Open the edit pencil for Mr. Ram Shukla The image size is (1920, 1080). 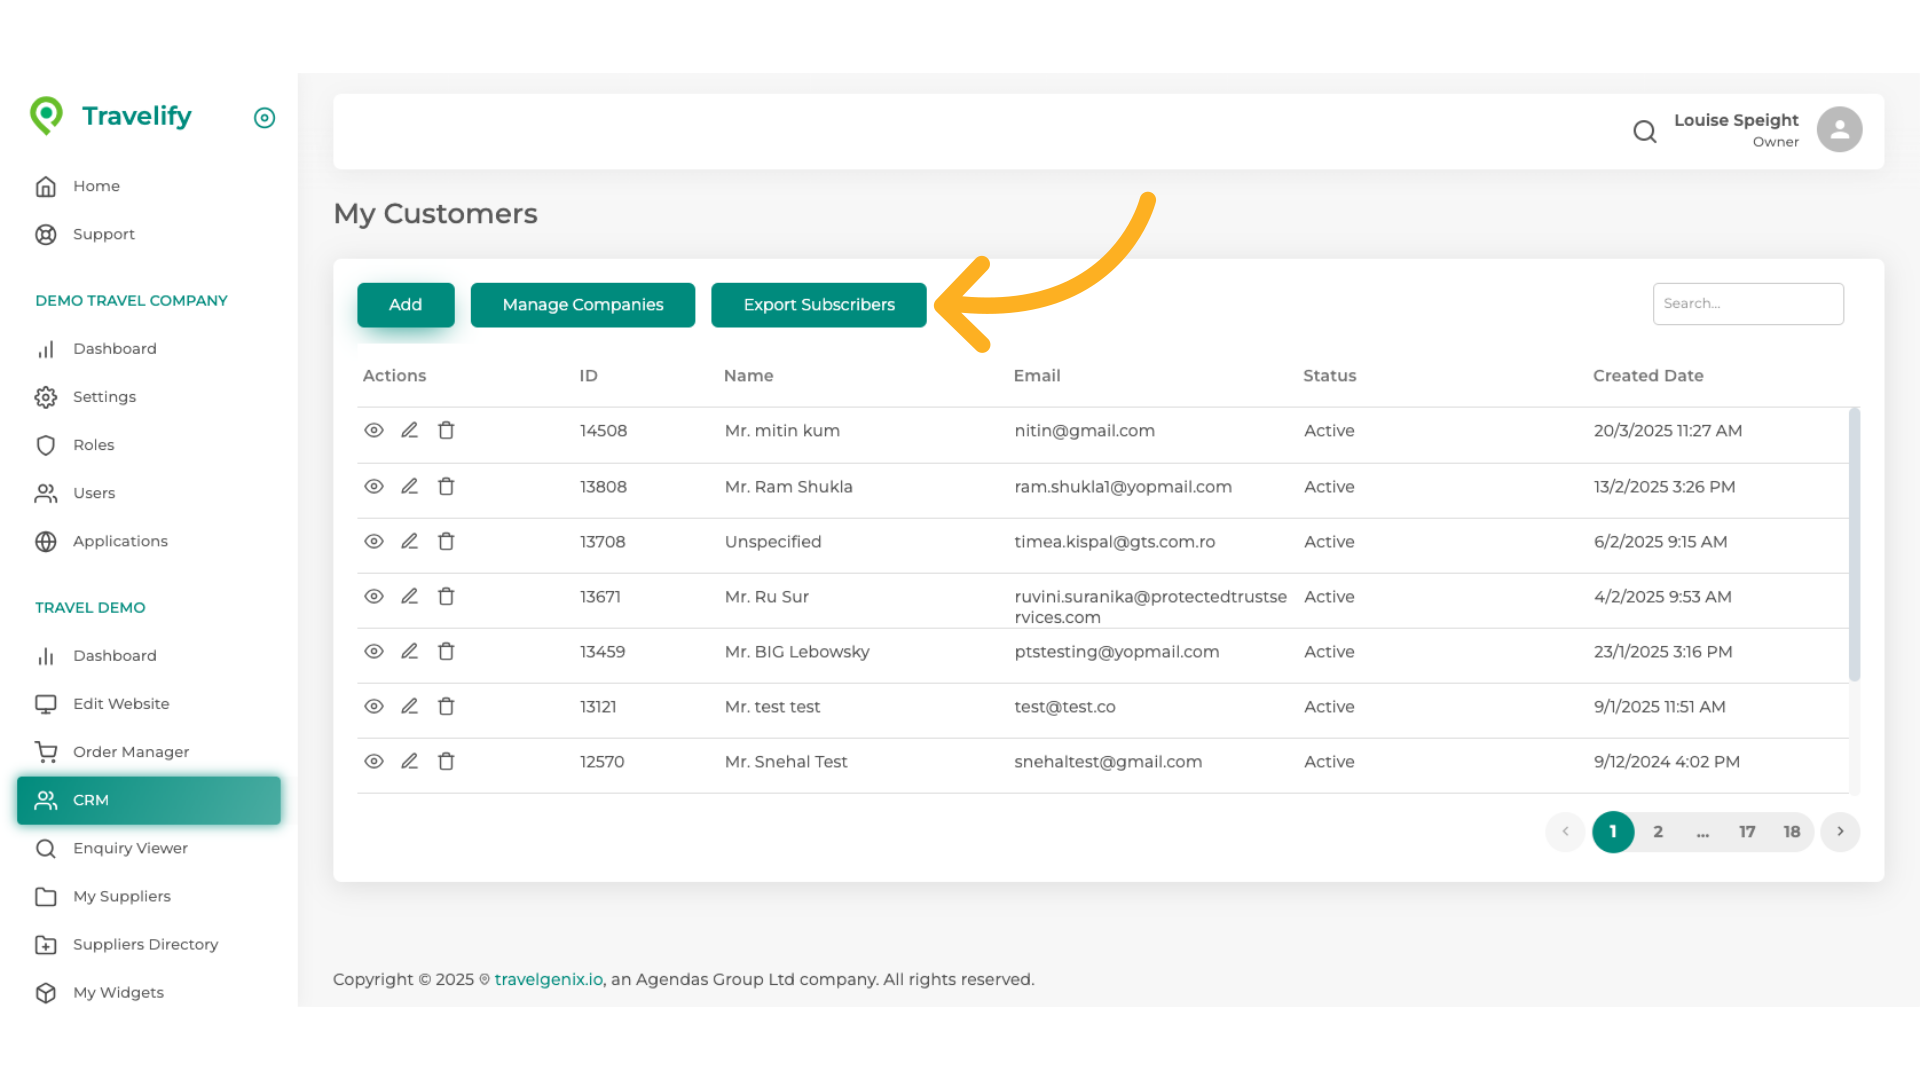click(409, 486)
